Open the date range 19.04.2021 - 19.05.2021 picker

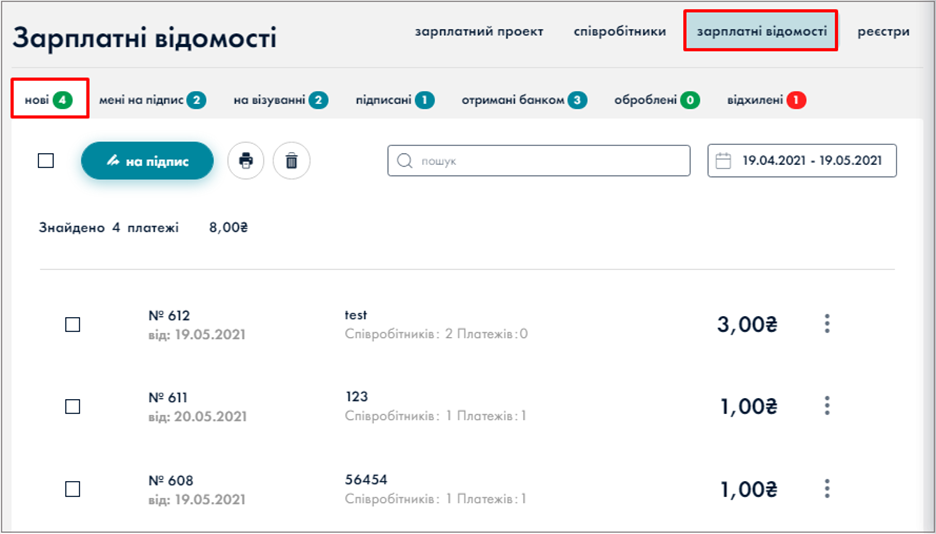tap(811, 160)
